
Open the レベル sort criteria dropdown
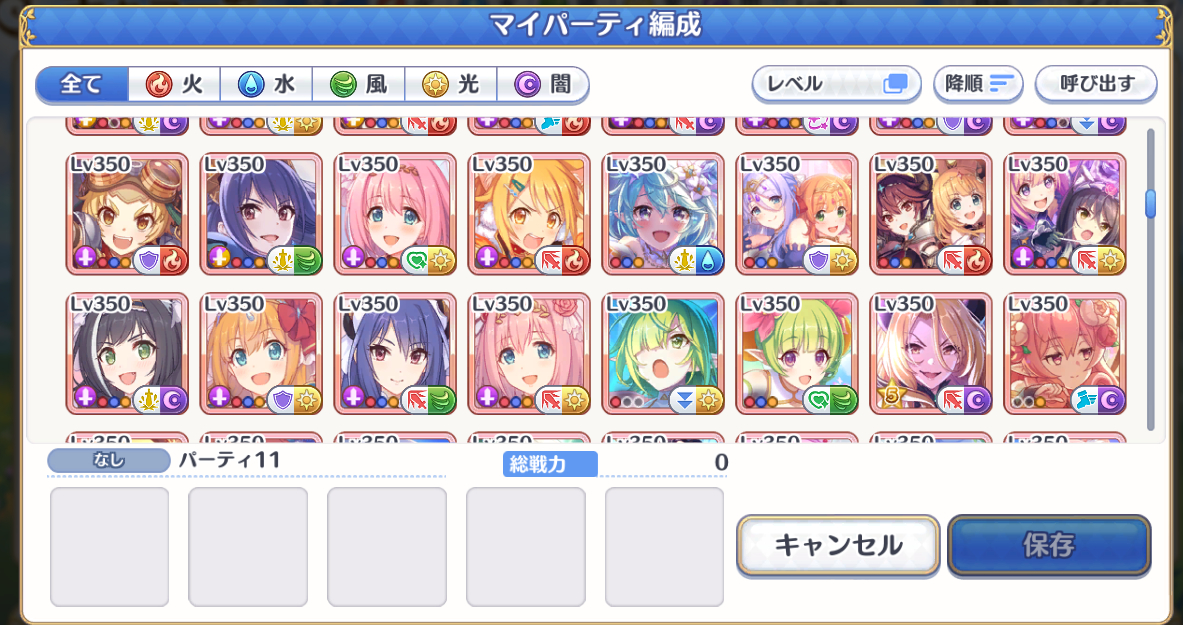837,84
